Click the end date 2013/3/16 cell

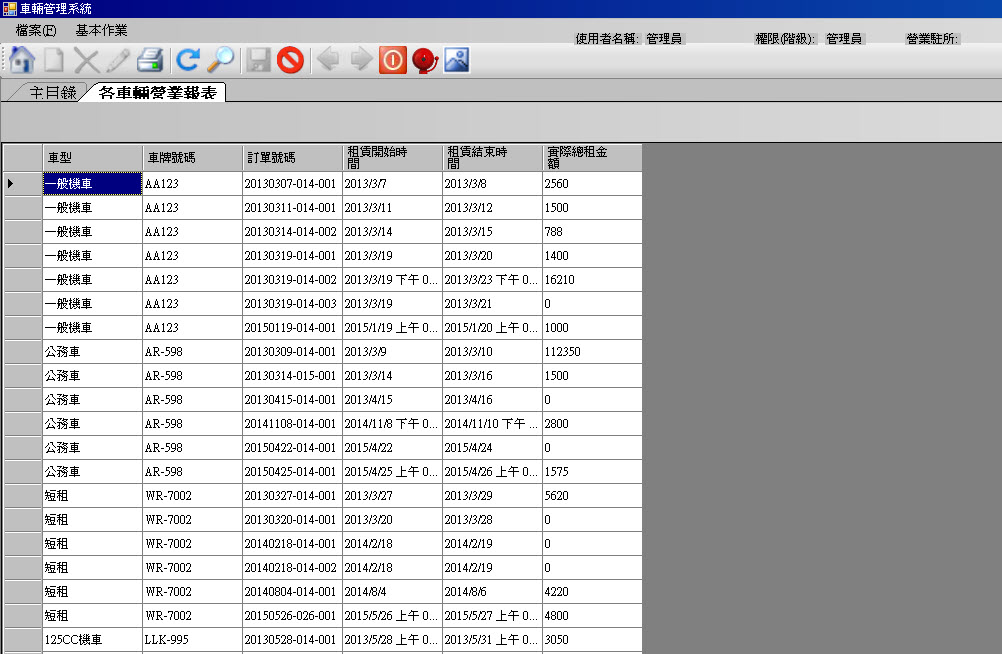pyautogui.click(x=493, y=375)
